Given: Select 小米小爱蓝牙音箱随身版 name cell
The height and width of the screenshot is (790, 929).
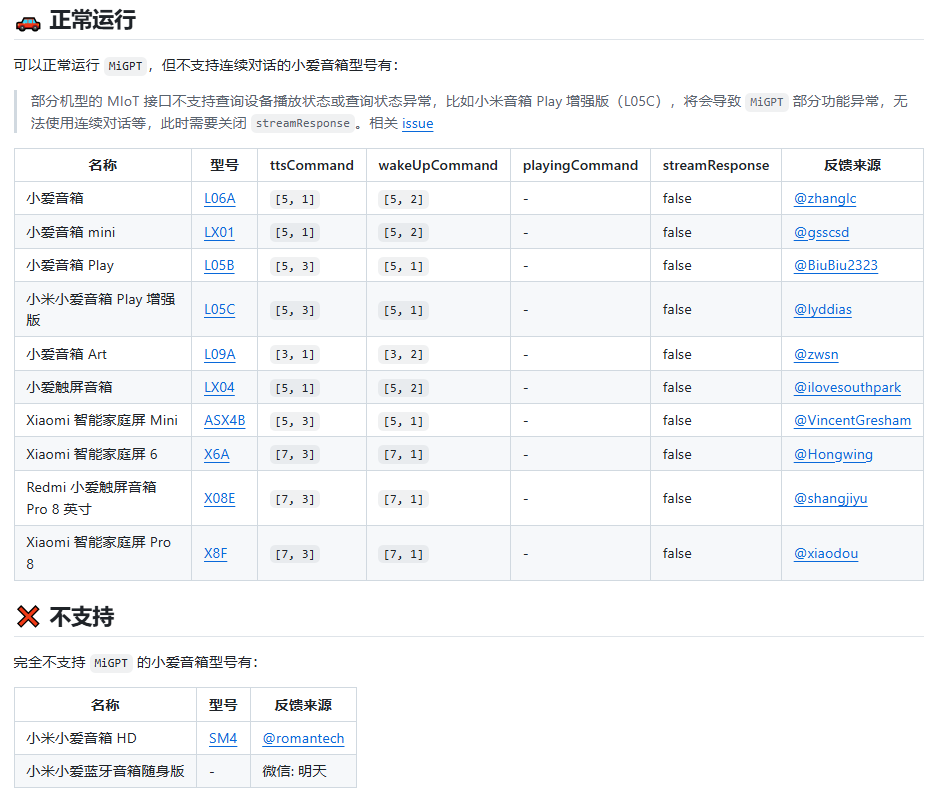Looking at the screenshot, I should tap(105, 771).
